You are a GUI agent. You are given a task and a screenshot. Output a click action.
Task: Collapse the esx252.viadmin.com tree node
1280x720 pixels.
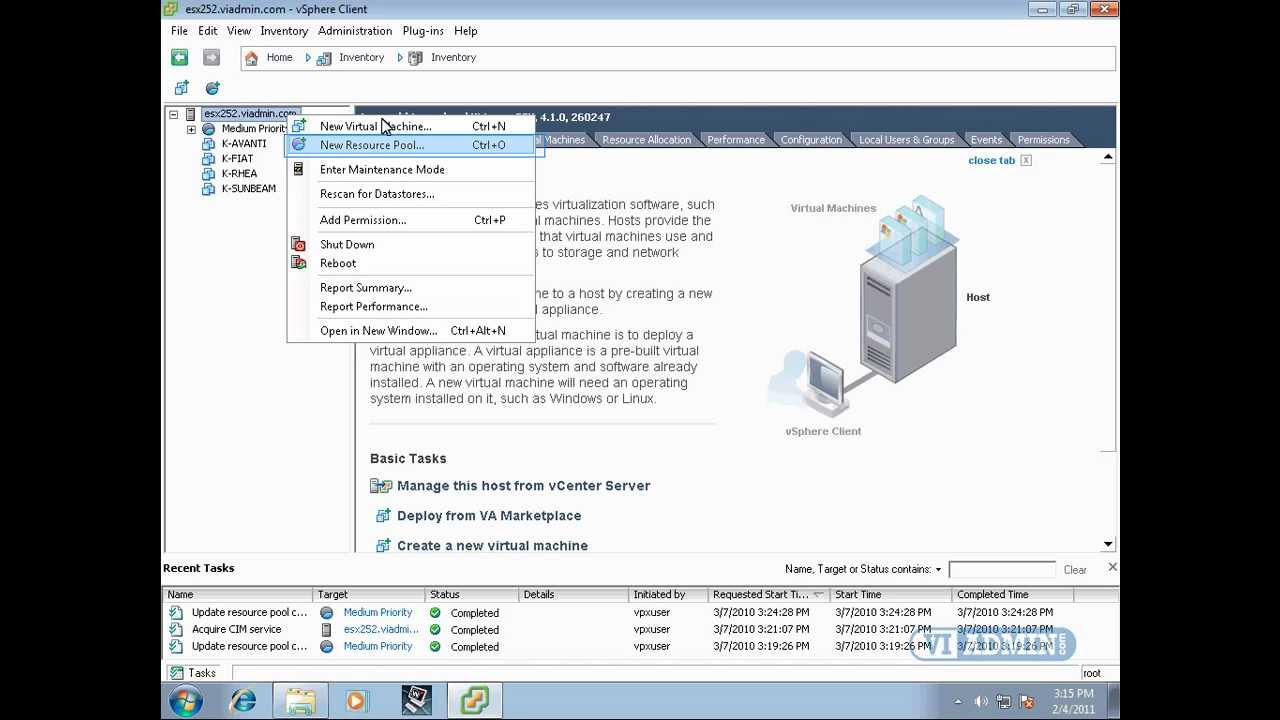[x=173, y=114]
